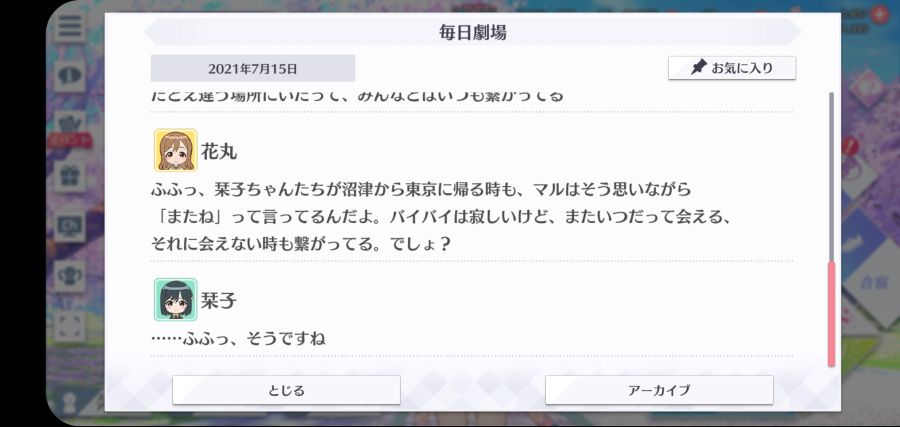900x427 pixels.
Task: Toggle the fullscreen corners icon
Action: point(71,326)
